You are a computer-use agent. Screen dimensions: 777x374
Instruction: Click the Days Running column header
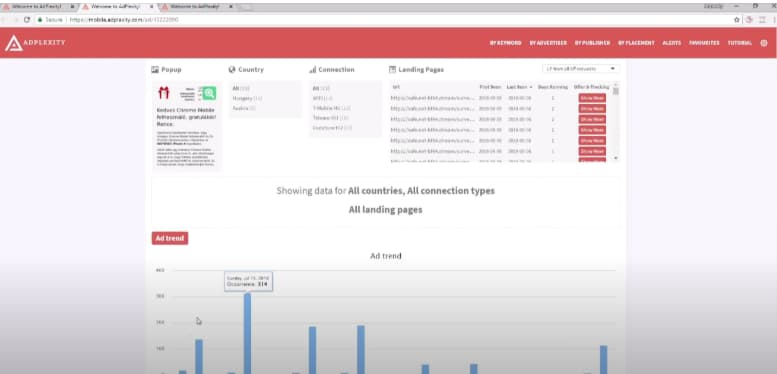coord(553,87)
